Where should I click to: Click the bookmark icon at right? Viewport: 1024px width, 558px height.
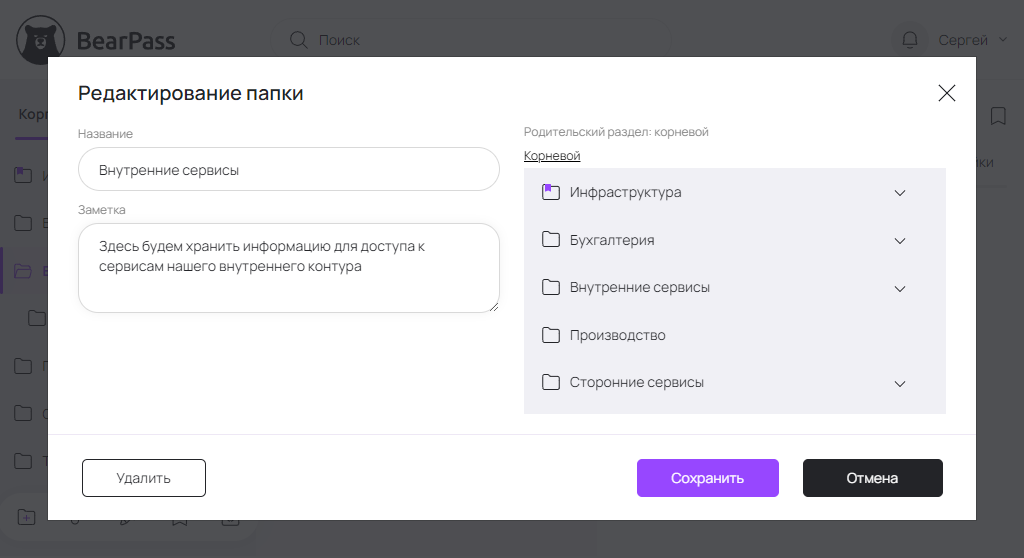[x=997, y=116]
